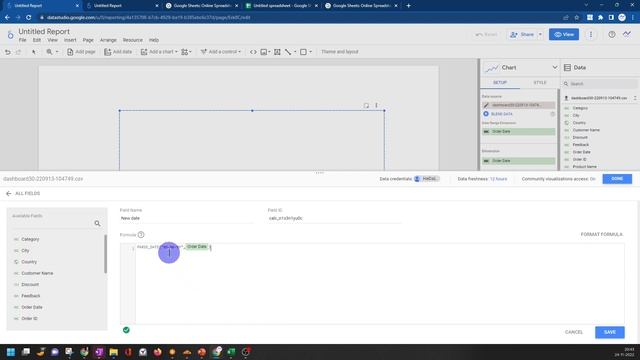The image size is (640, 360).
Task: Open the more options menu near View
Action: point(591,34)
